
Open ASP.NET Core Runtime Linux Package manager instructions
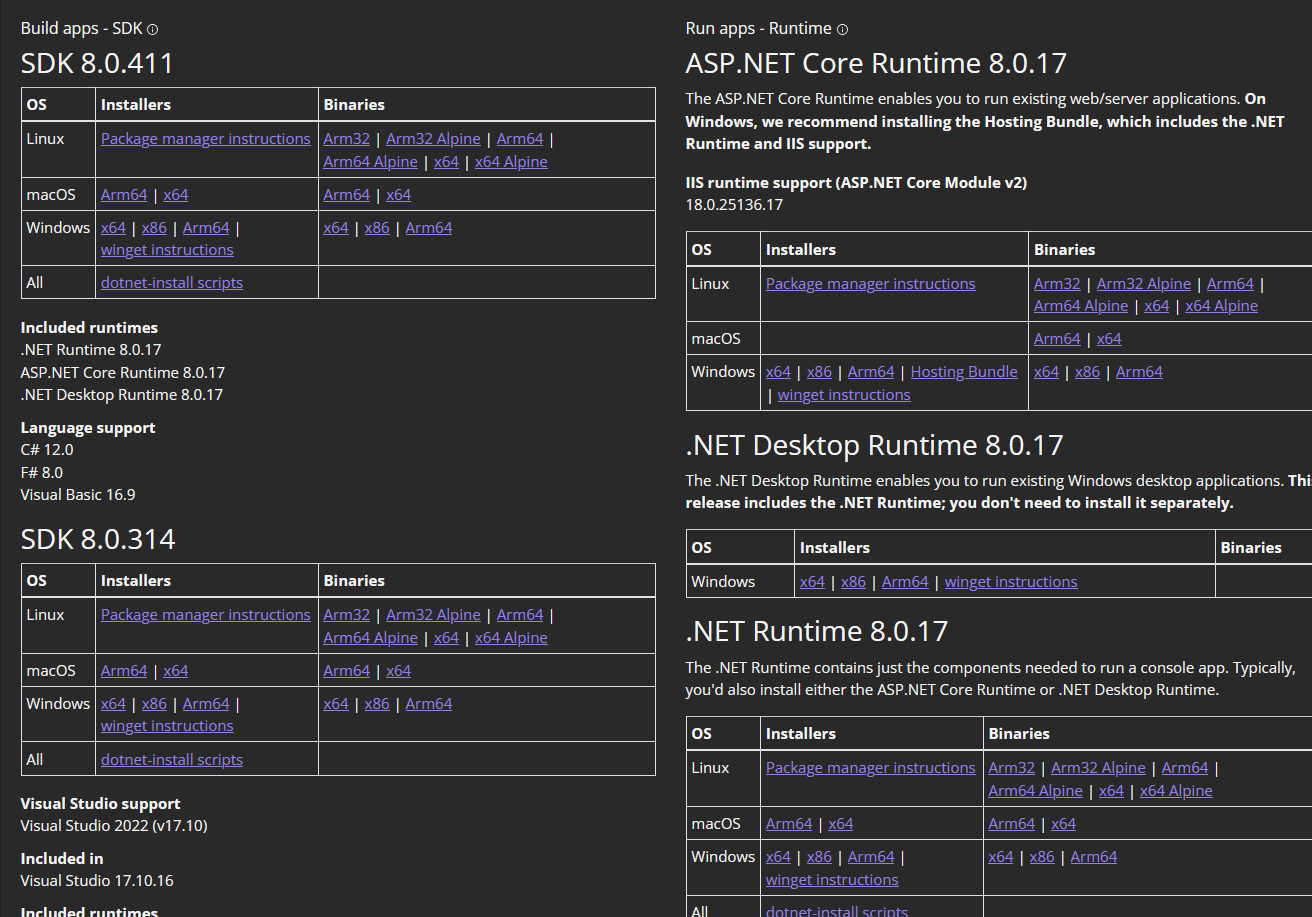click(871, 284)
